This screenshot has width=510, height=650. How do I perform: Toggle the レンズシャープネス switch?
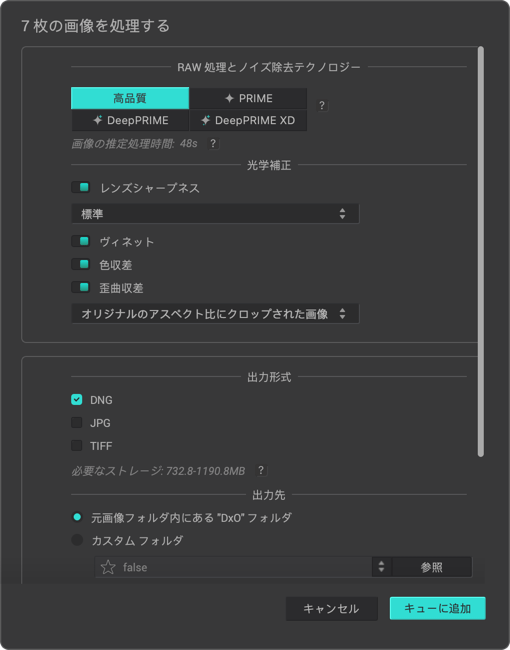pos(81,187)
